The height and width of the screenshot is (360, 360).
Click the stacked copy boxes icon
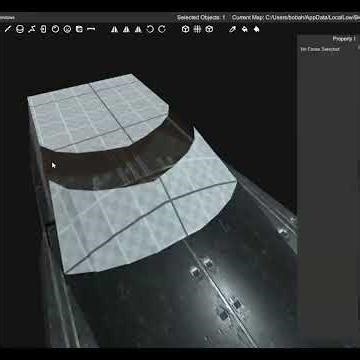(x=79, y=29)
